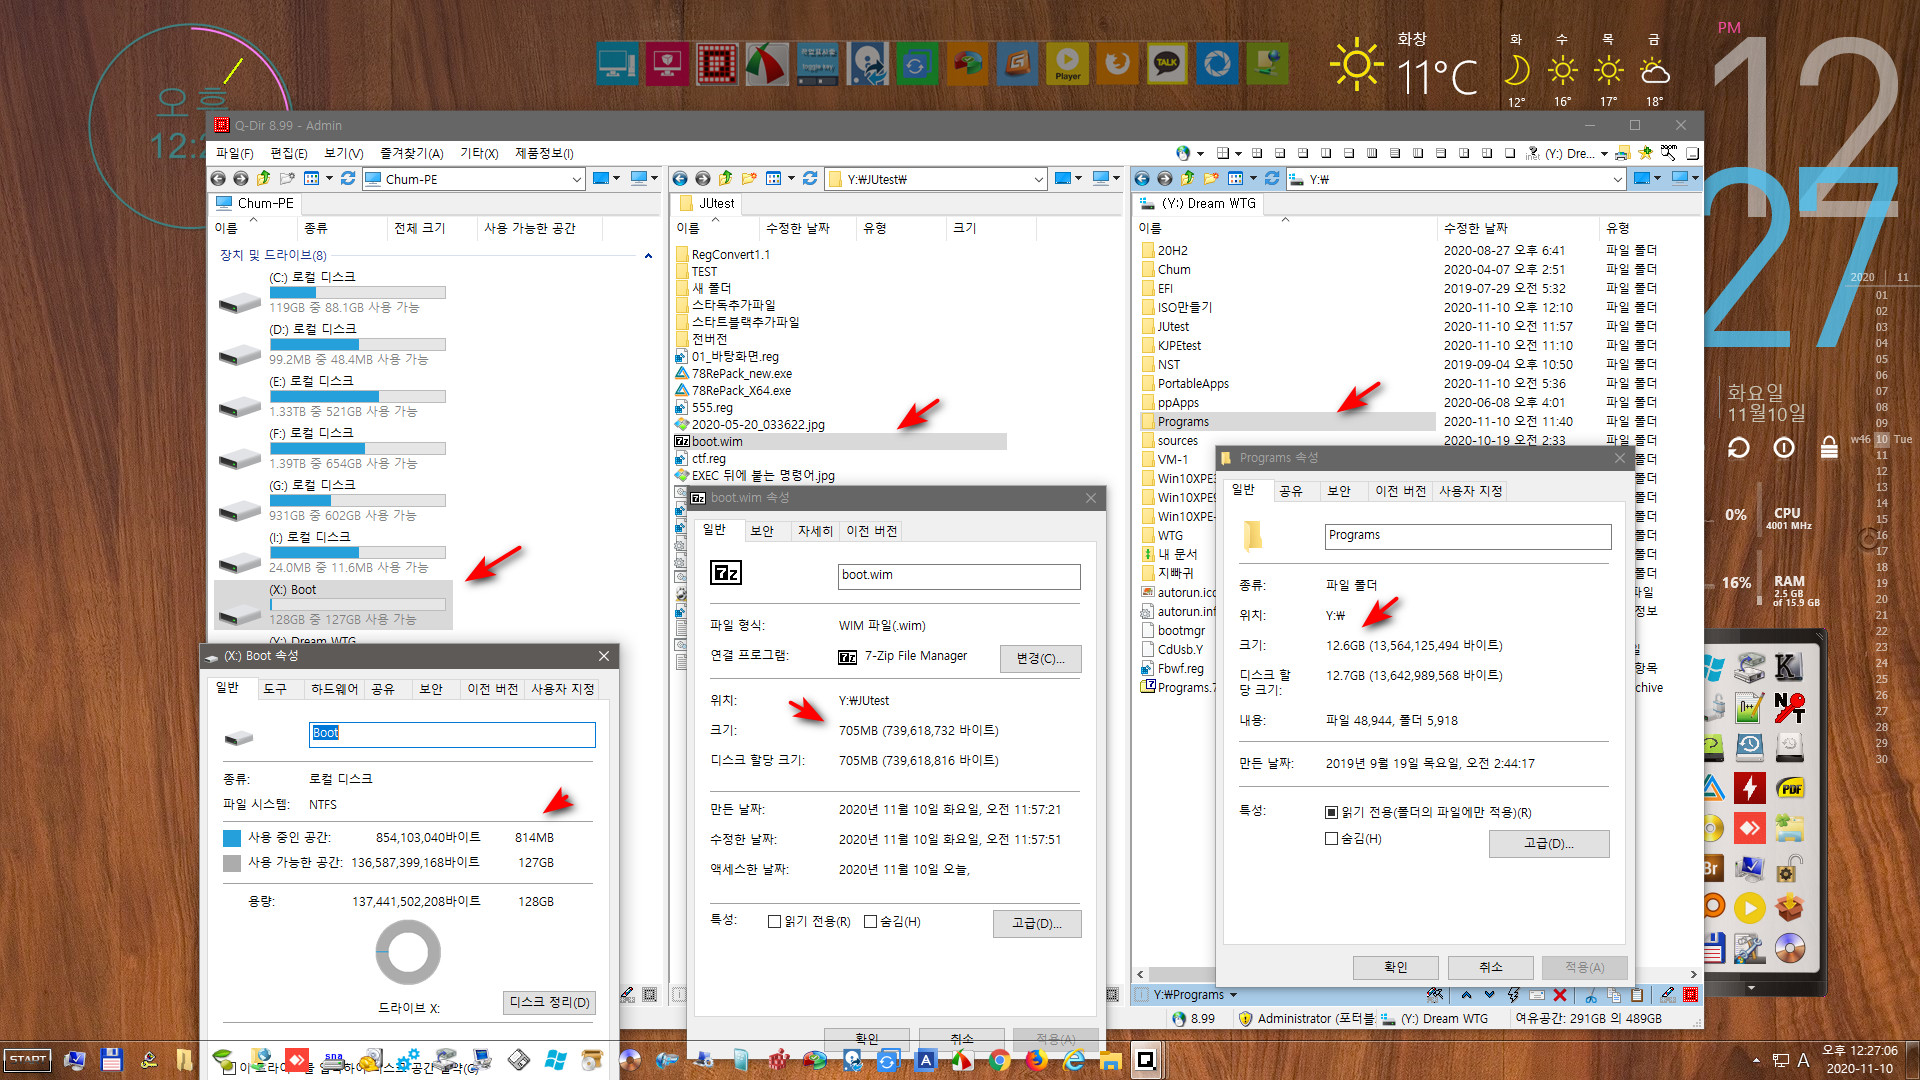The height and width of the screenshot is (1080, 1920).
Task: Switch to 자세히 tab in boot.wim properties
Action: [815, 531]
